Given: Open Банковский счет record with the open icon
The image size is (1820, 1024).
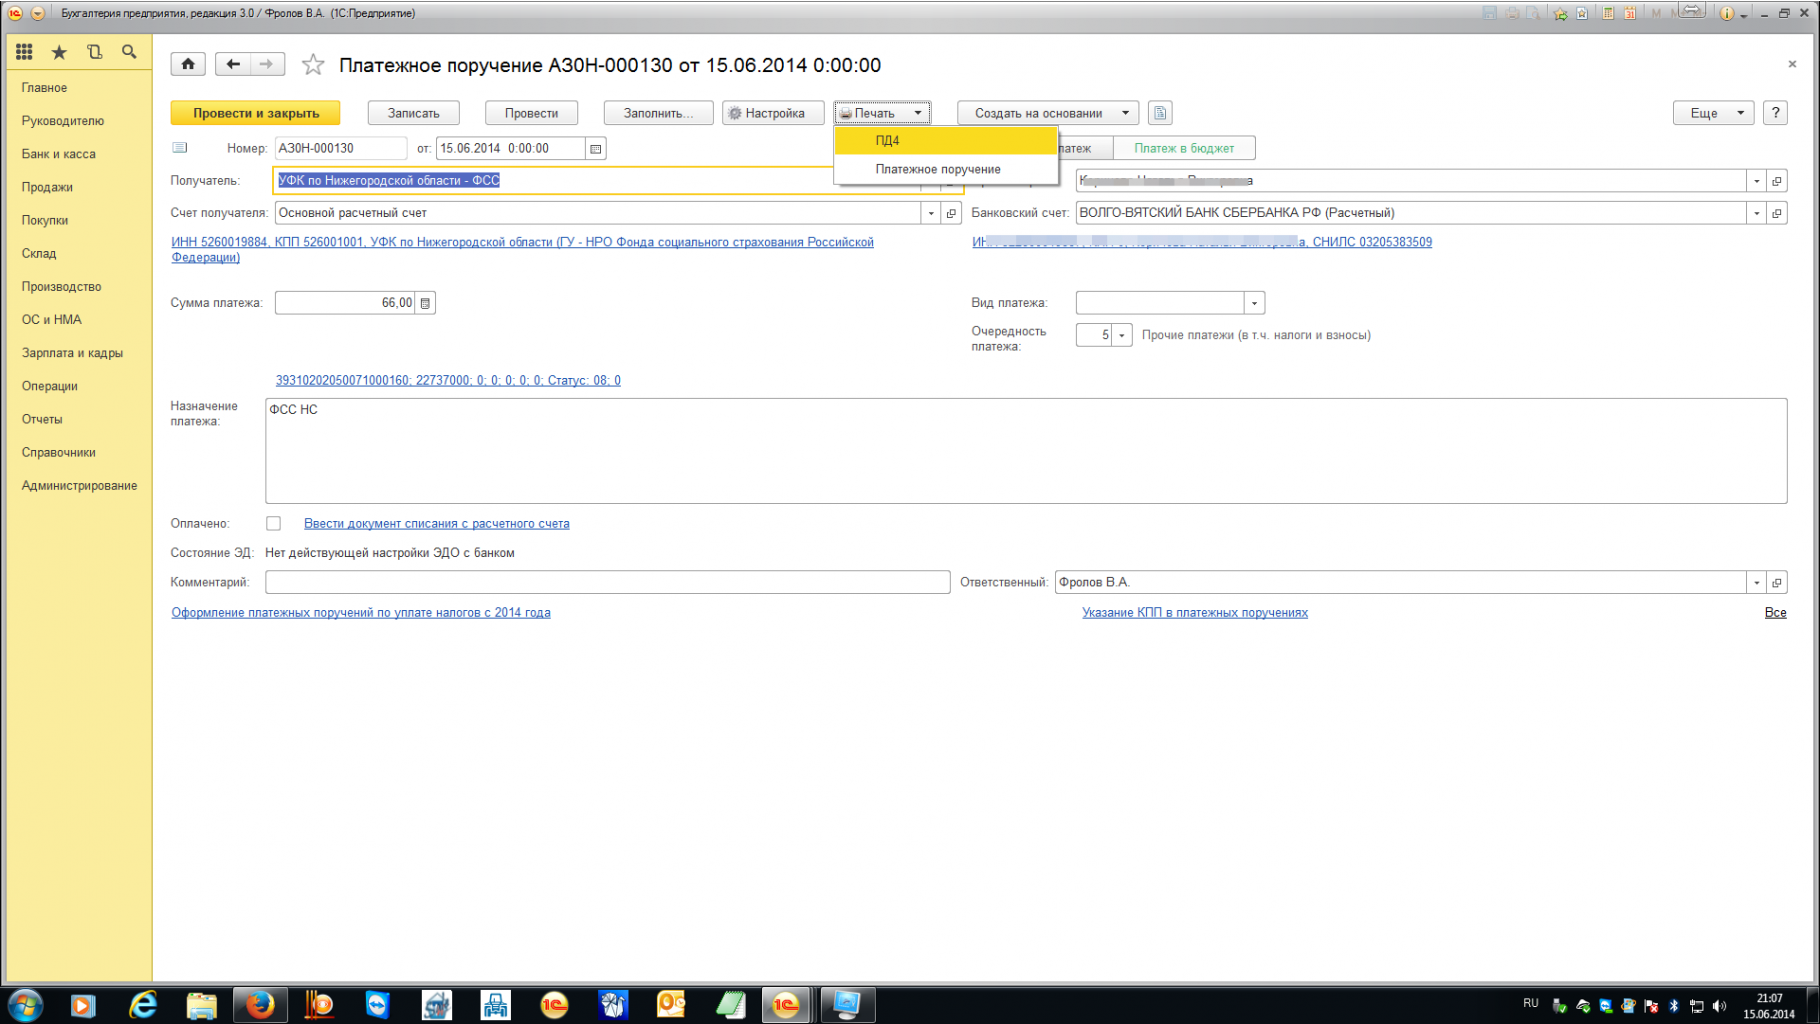Looking at the screenshot, I should click(1777, 213).
